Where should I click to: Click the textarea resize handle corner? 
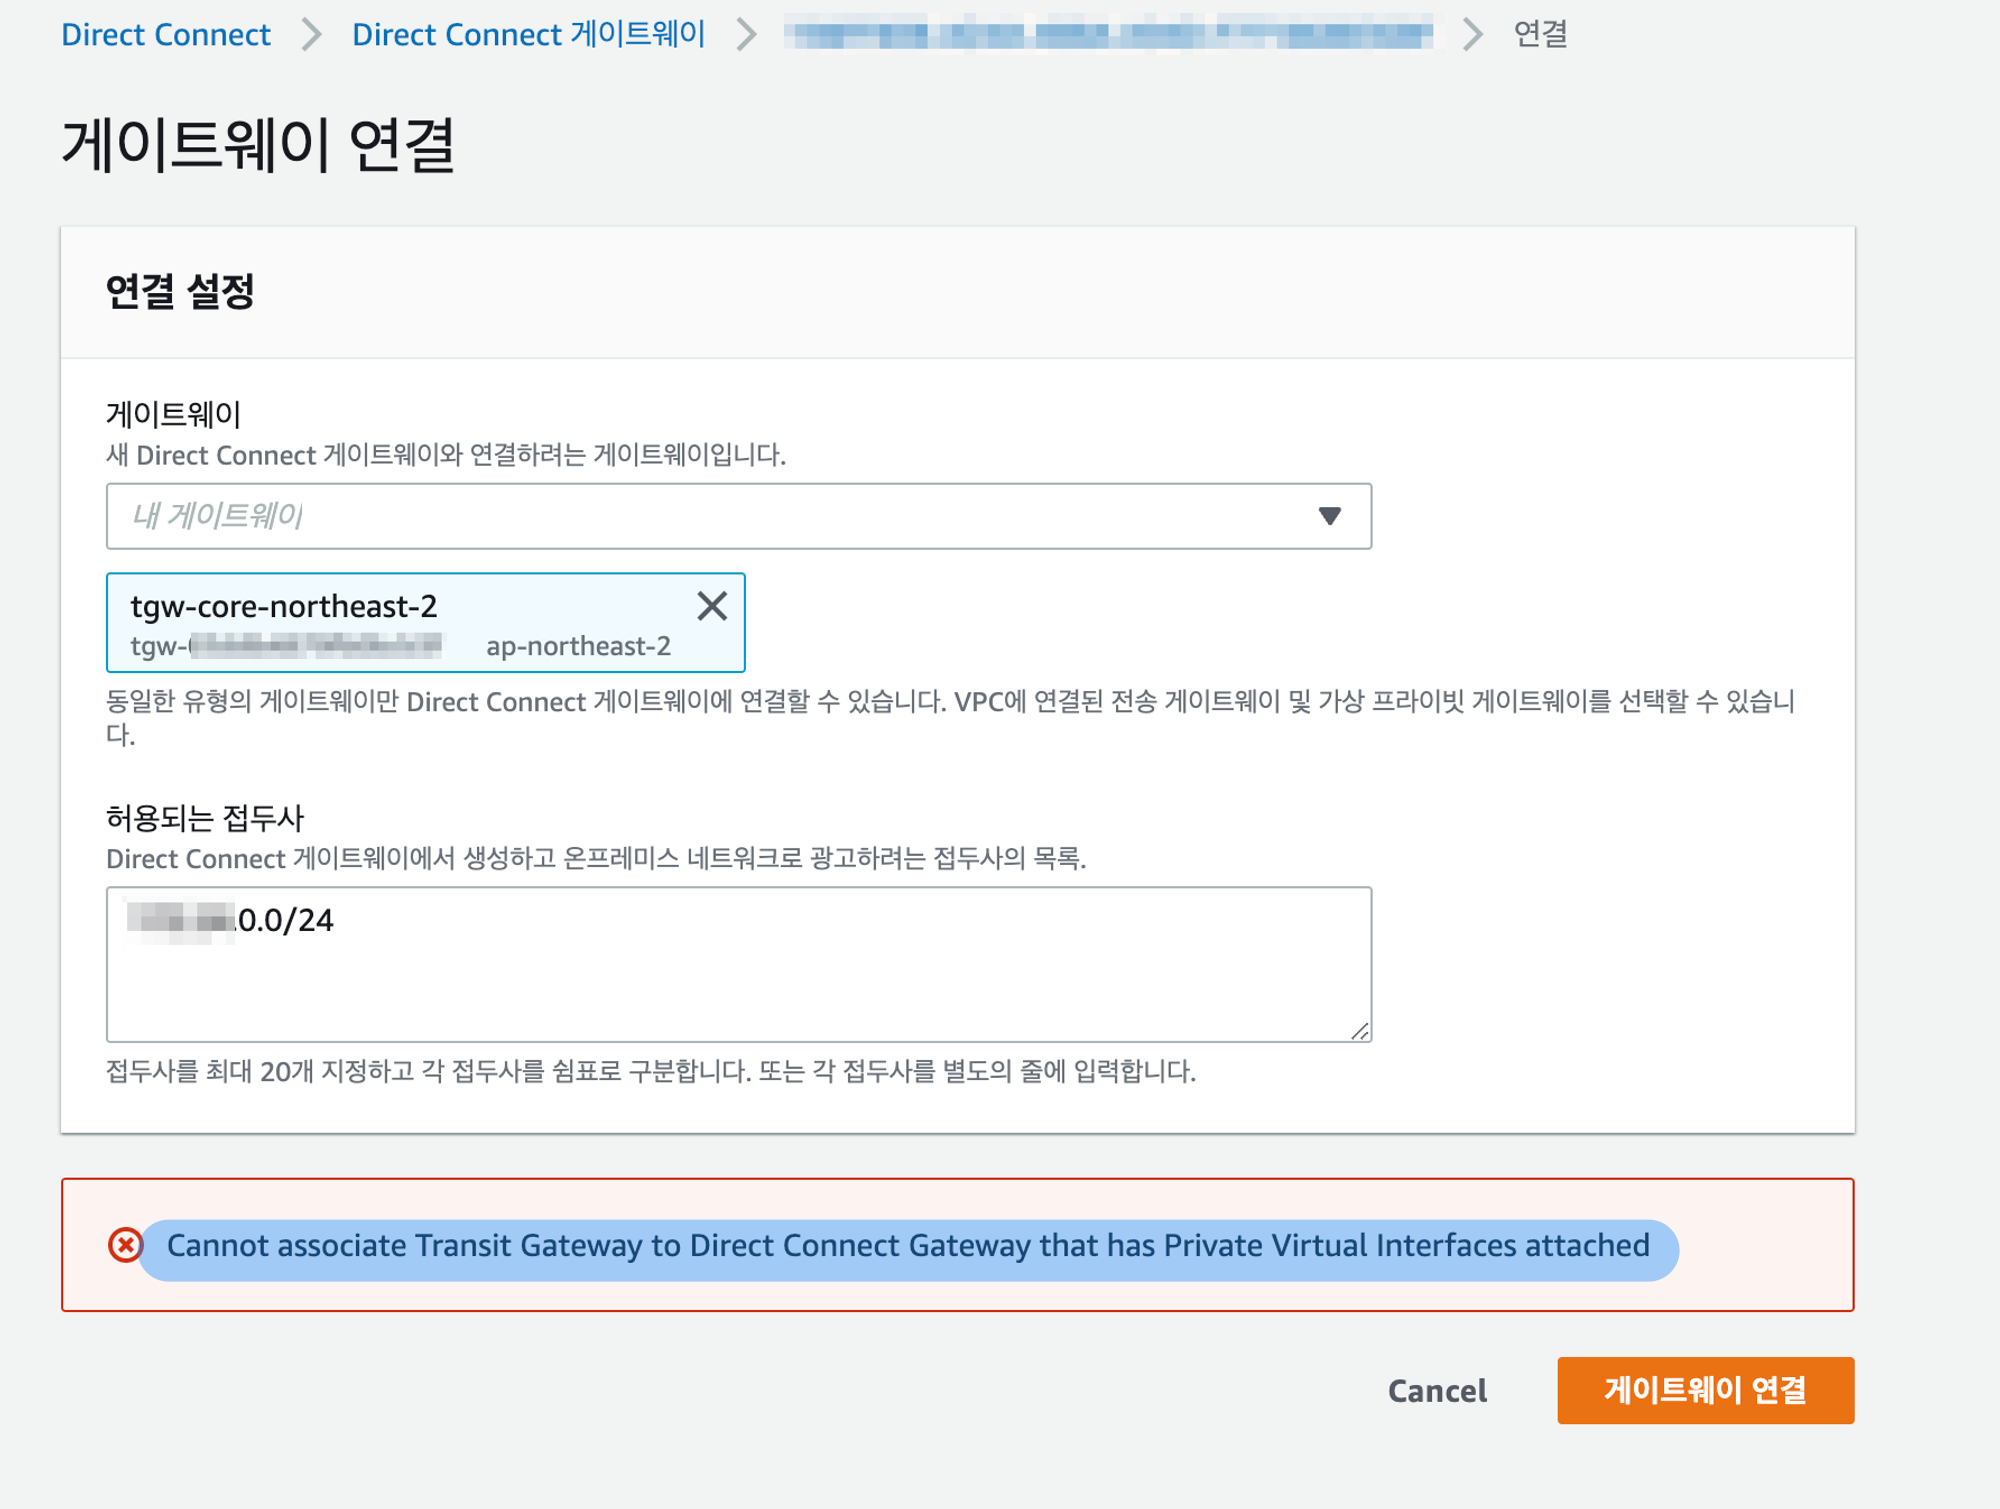point(1359,1031)
